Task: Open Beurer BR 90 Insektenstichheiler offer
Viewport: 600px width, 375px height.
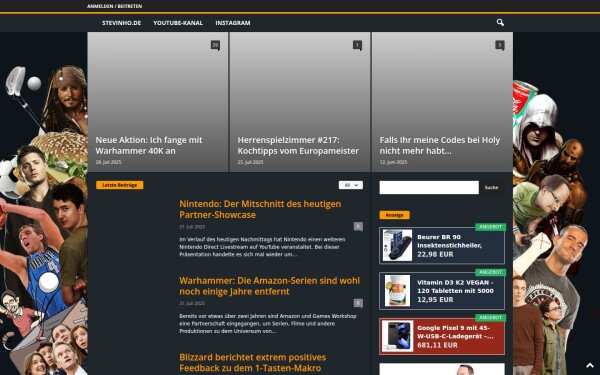Action: (442, 246)
